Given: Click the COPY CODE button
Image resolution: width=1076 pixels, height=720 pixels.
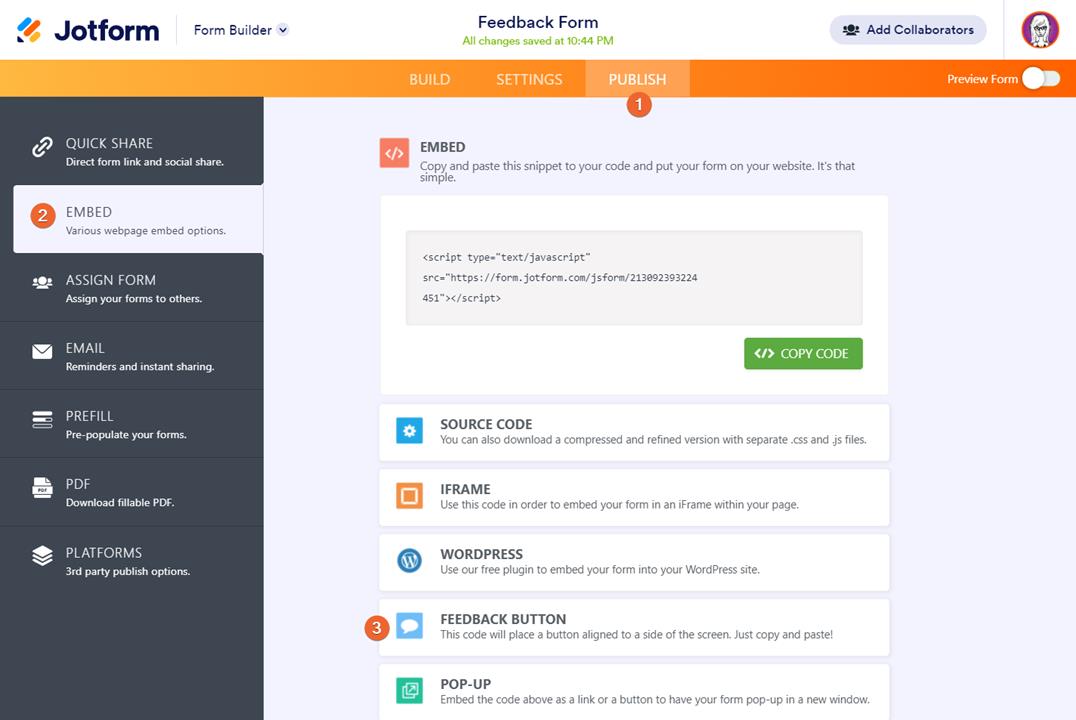Looking at the screenshot, I should (x=803, y=353).
